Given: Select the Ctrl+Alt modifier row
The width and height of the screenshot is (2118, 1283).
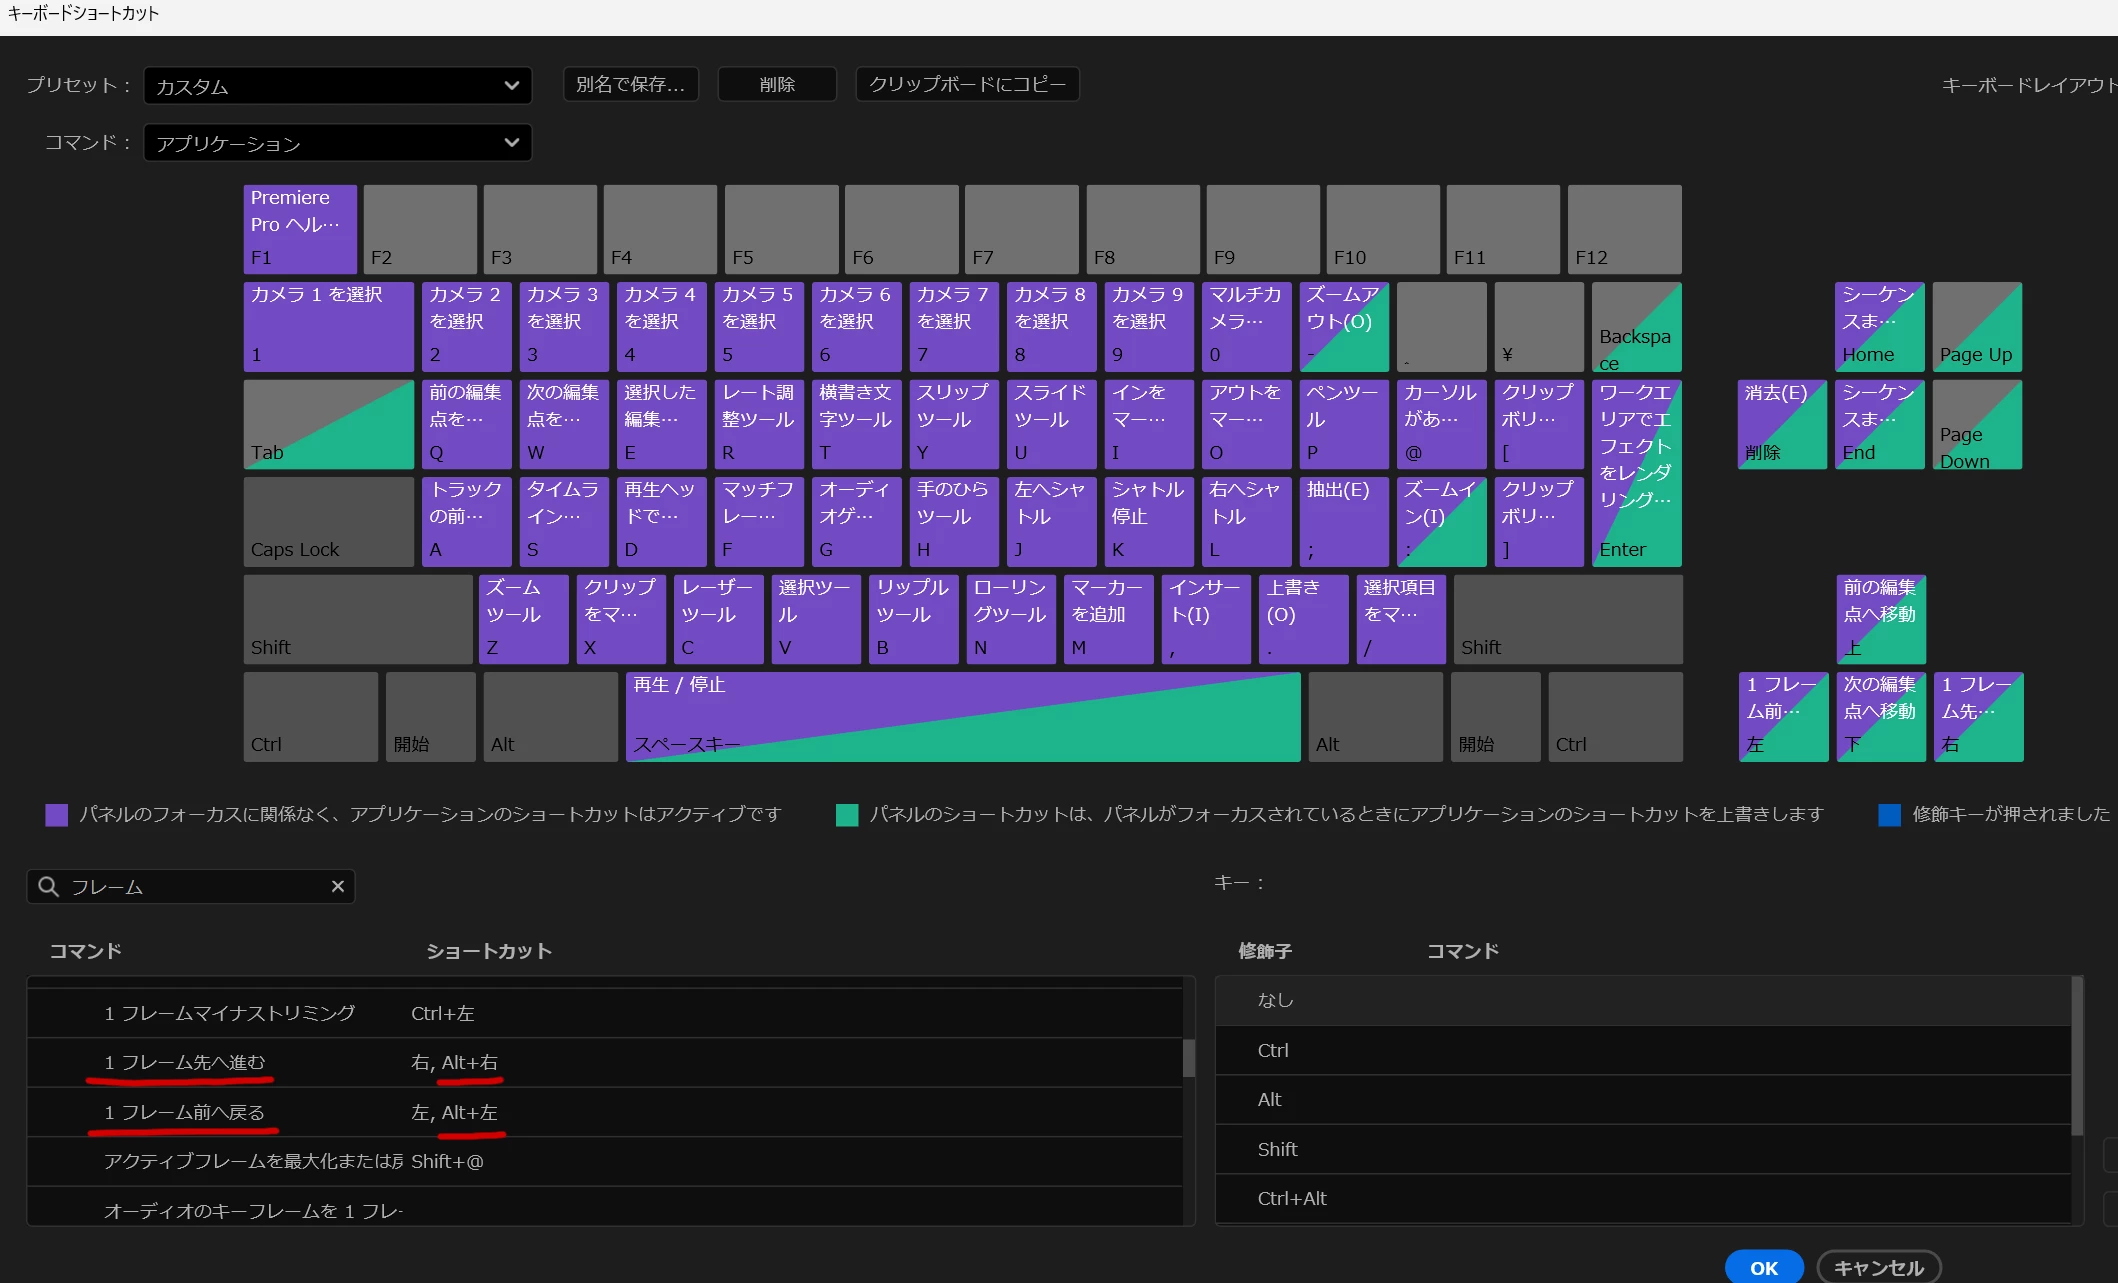Looking at the screenshot, I should [x=1643, y=1198].
